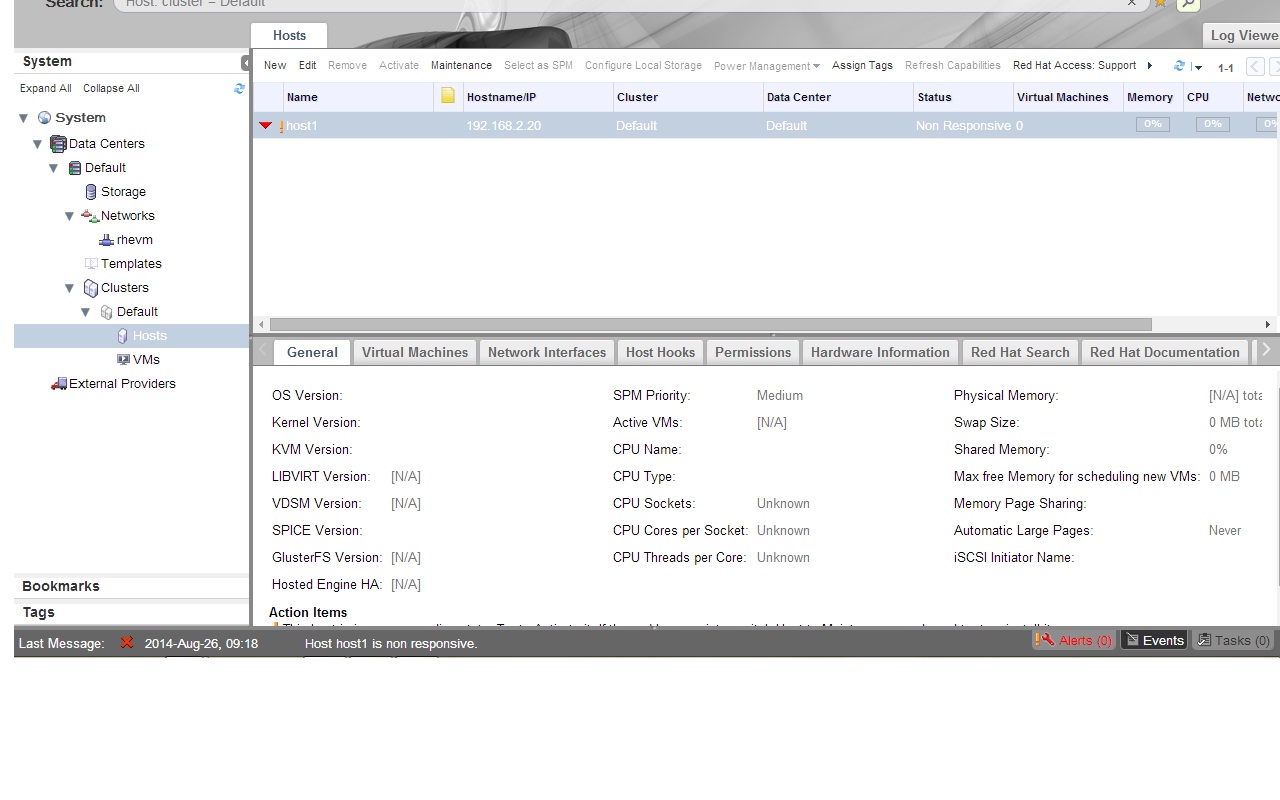
Task: Open the Power Management dropdown
Action: pyautogui.click(x=766, y=66)
